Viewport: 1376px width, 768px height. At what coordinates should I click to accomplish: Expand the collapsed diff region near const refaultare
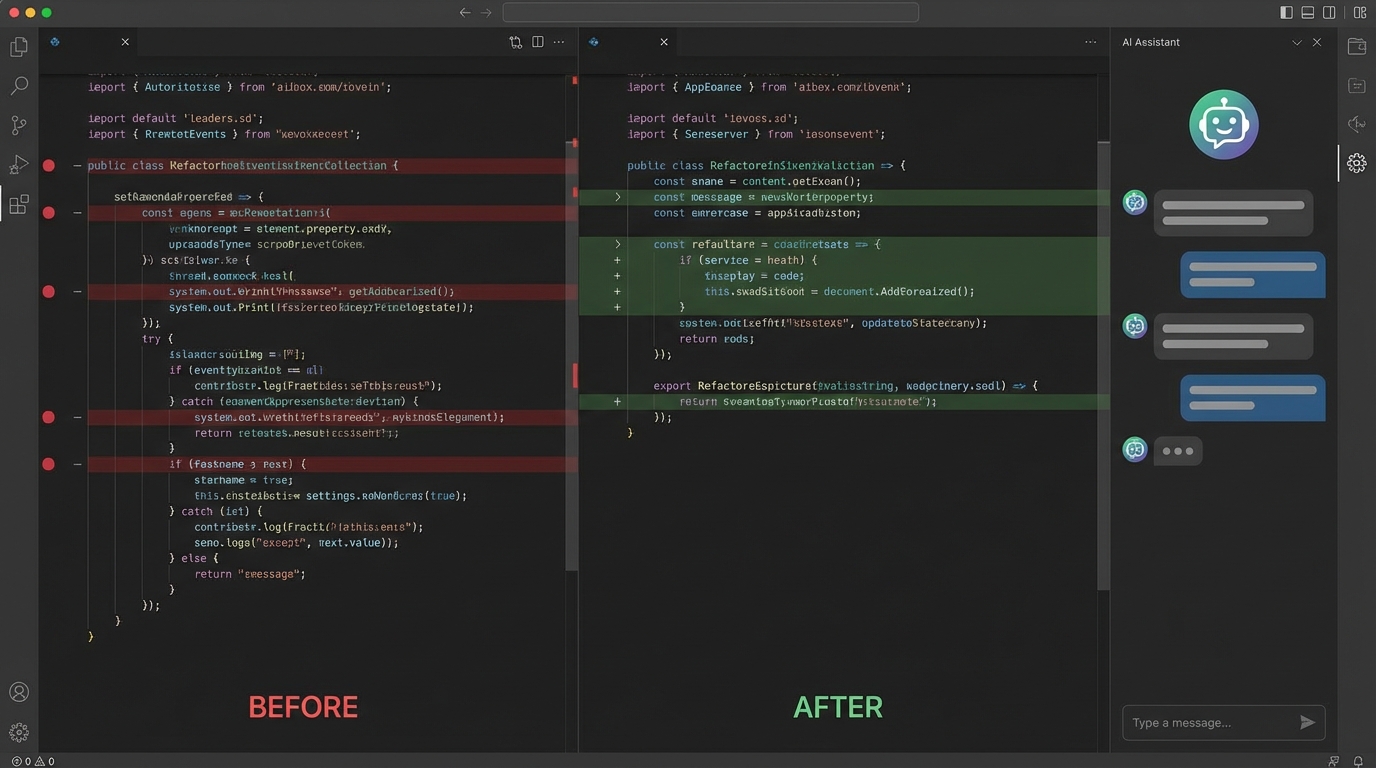pos(617,244)
